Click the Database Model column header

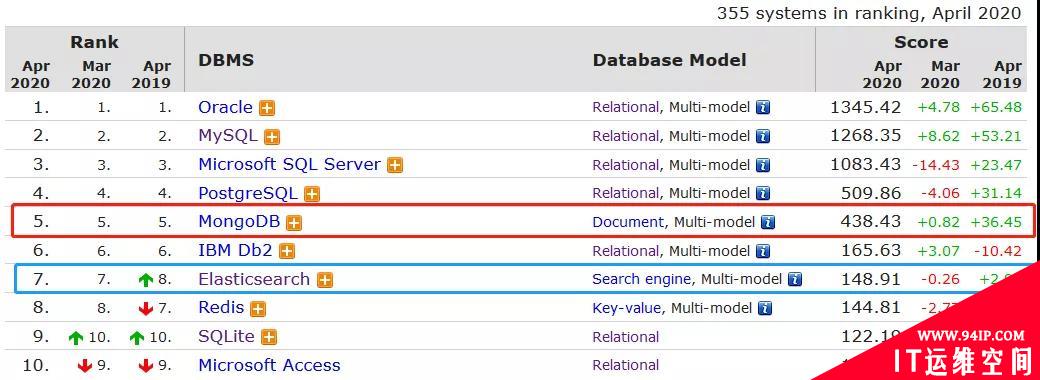click(x=669, y=60)
